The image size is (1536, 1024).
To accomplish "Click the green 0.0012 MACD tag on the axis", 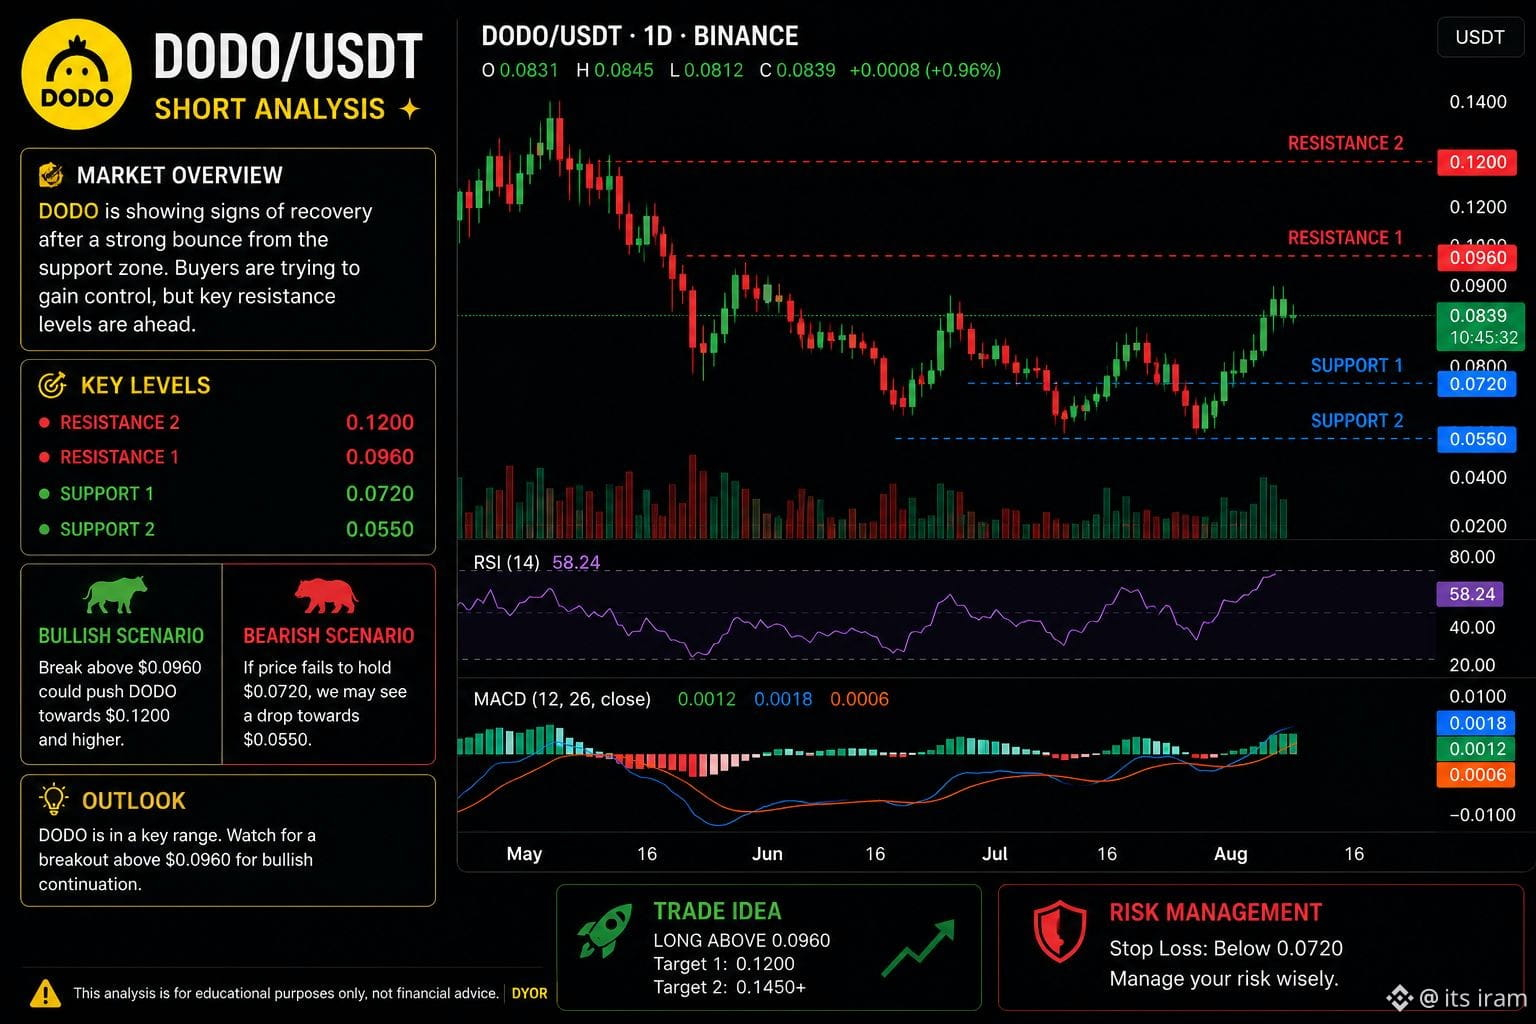I will [1476, 749].
